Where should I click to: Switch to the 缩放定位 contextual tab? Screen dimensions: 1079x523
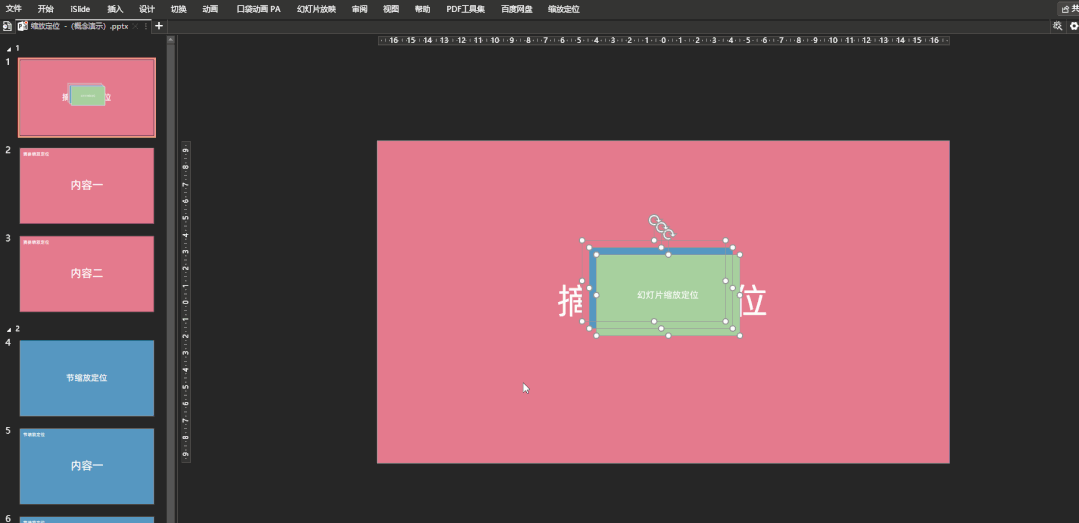click(x=564, y=9)
